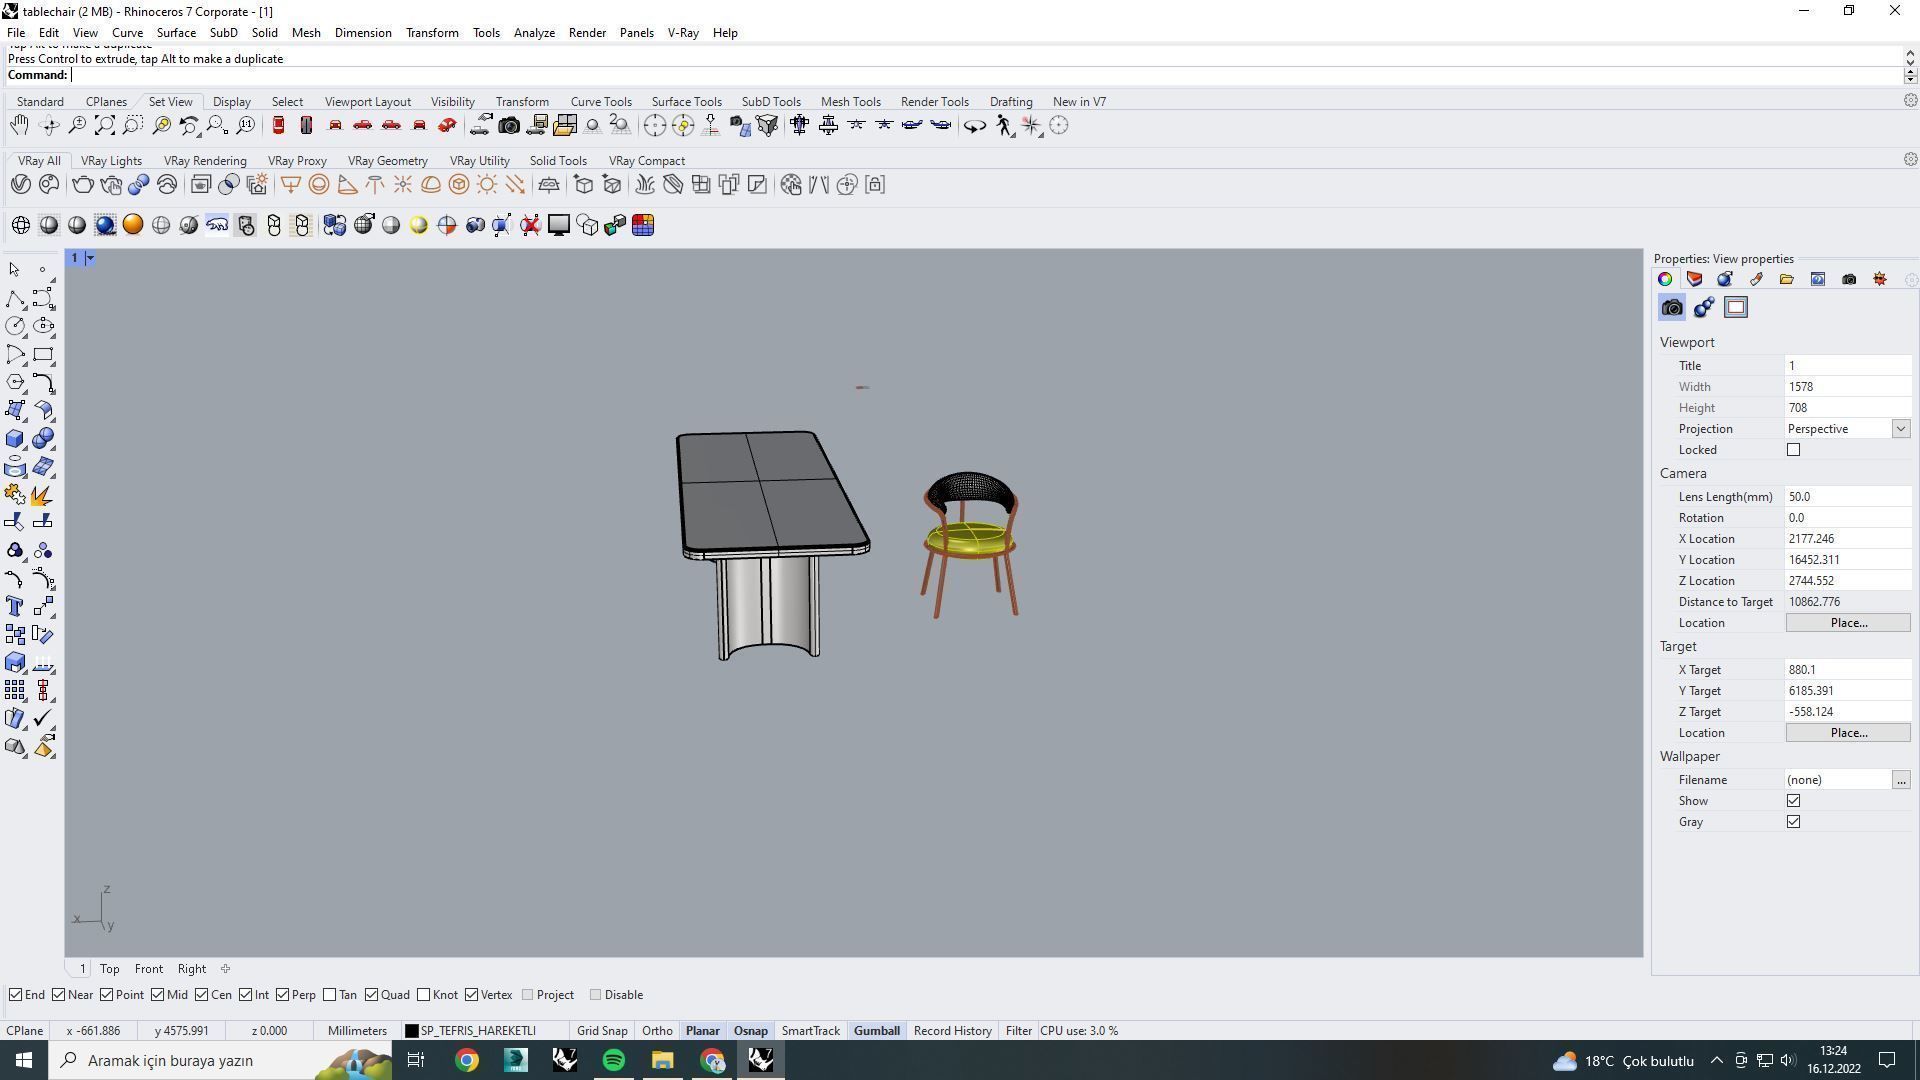Select the Walkabout walking figure icon
The height and width of the screenshot is (1080, 1920).
point(1003,125)
